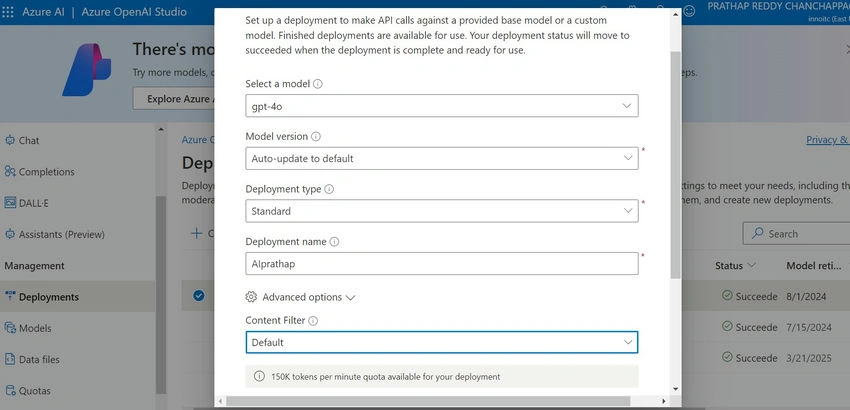This screenshot has width=850, height=410.
Task: Click the Advanced options gear icon
Action: (250, 297)
